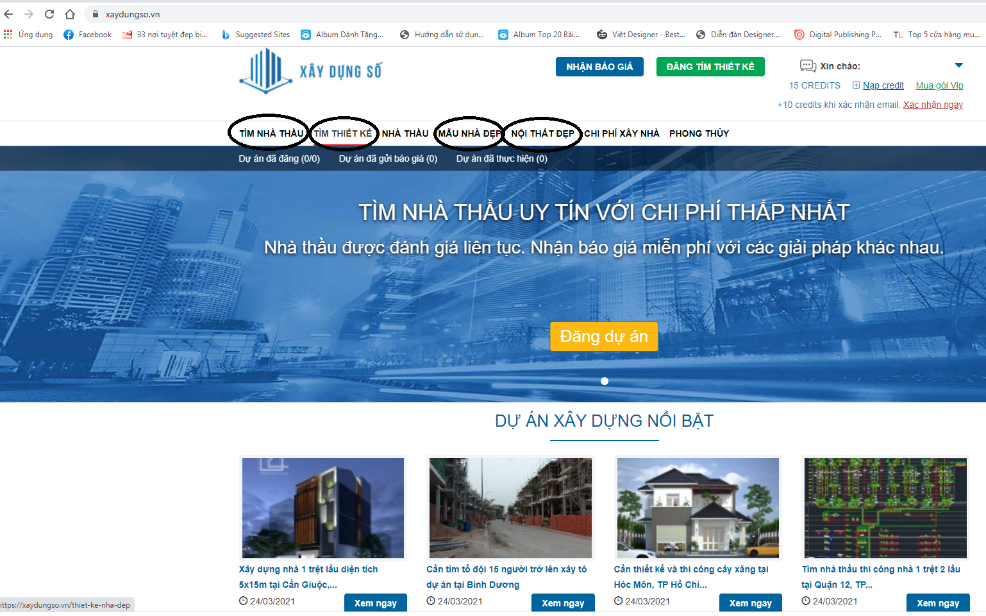Click the ĐĂNG TÌM THIẾT KẾ button
Image resolution: width=986 pixels, height=616 pixels.
pyautogui.click(x=710, y=67)
